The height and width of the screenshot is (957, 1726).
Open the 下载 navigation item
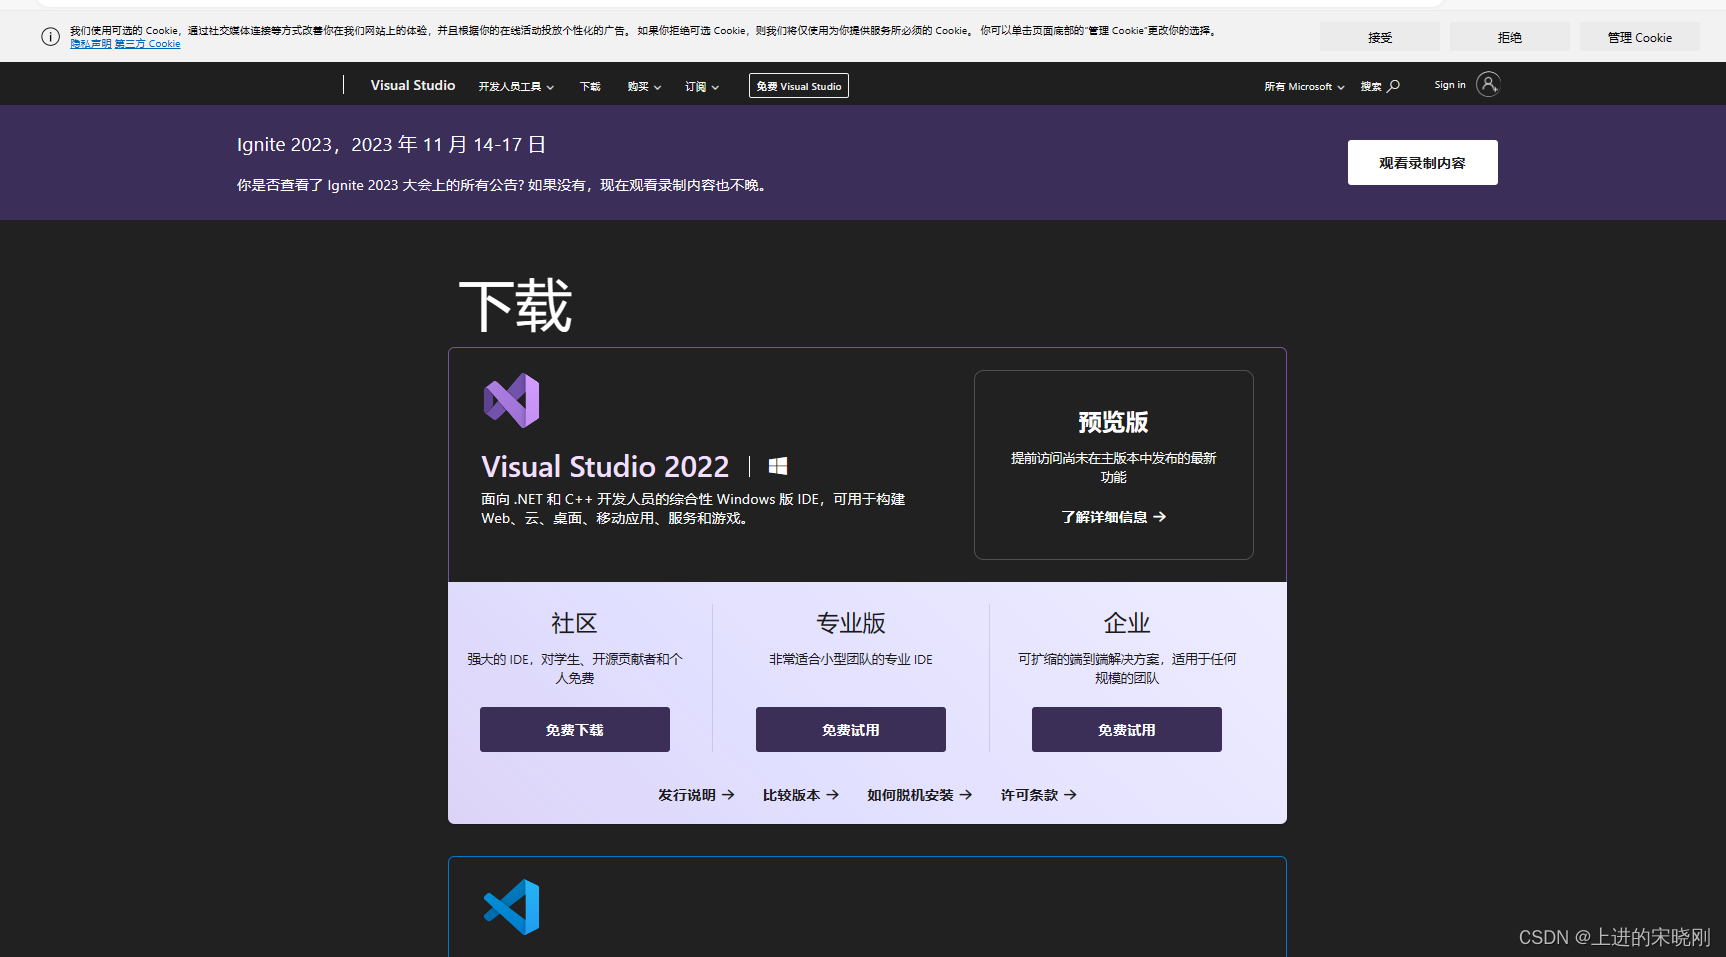(590, 87)
